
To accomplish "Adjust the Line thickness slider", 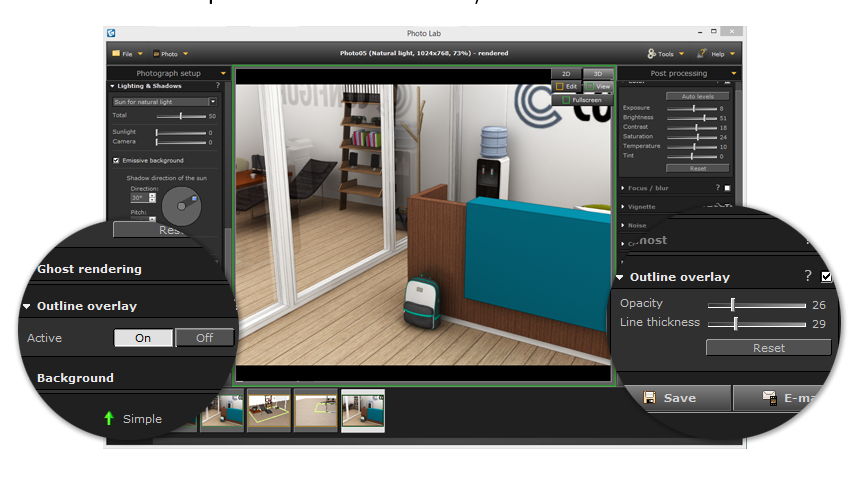I will (x=757, y=324).
